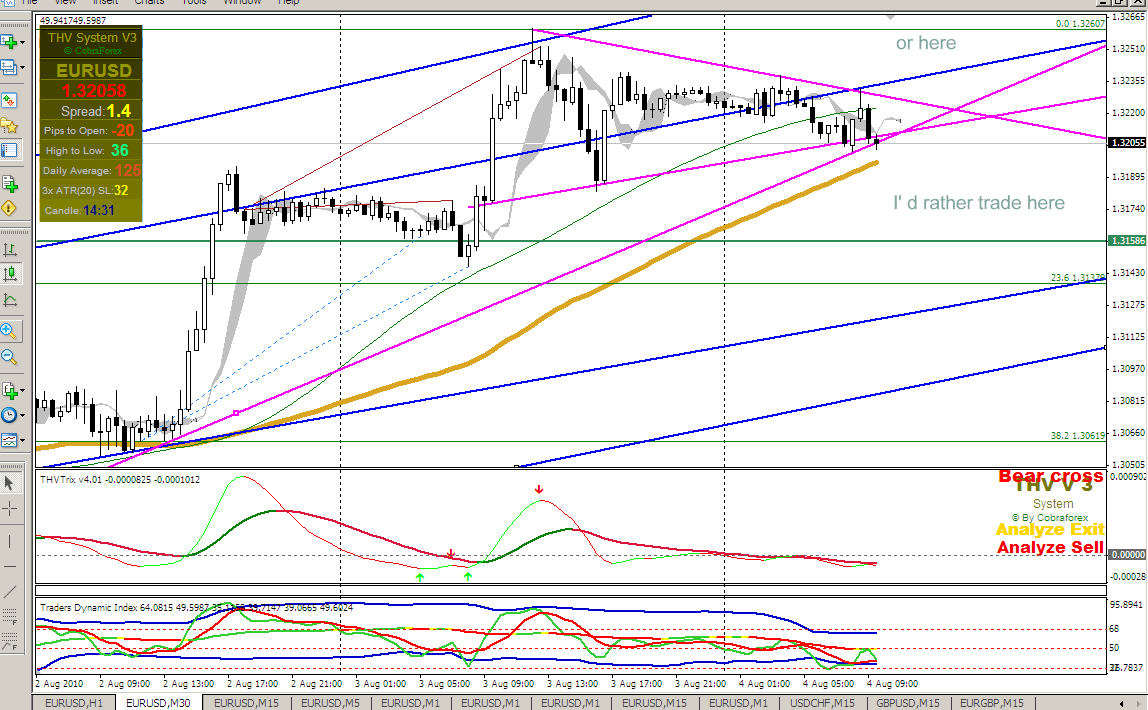Click the "3 Aug 09:00" time axis label
Image resolution: width=1148 pixels, height=710 pixels.
click(x=509, y=684)
